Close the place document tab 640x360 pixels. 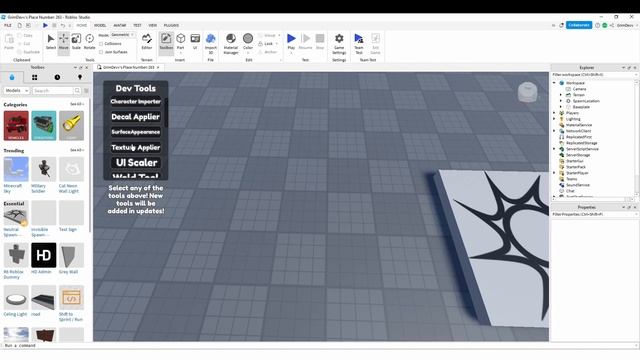point(158,67)
